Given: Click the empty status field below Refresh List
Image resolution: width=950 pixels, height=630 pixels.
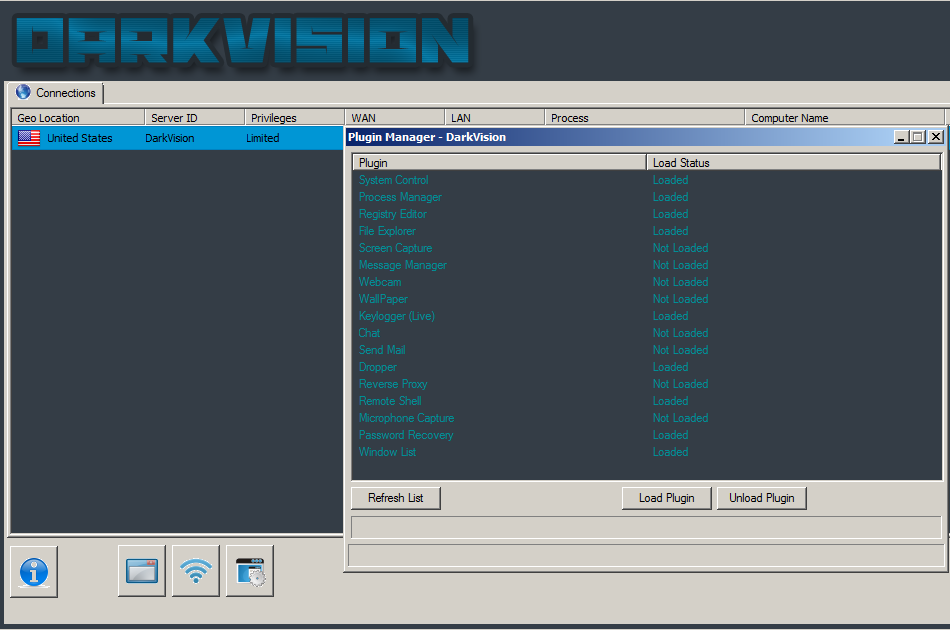Looking at the screenshot, I should 646,527.
